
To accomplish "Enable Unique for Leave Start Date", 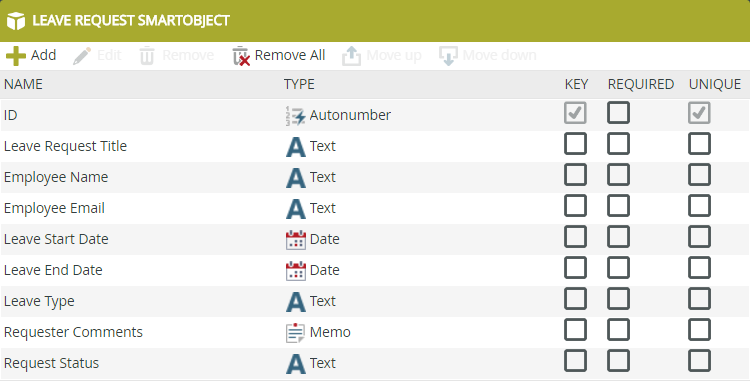I will 699,237.
